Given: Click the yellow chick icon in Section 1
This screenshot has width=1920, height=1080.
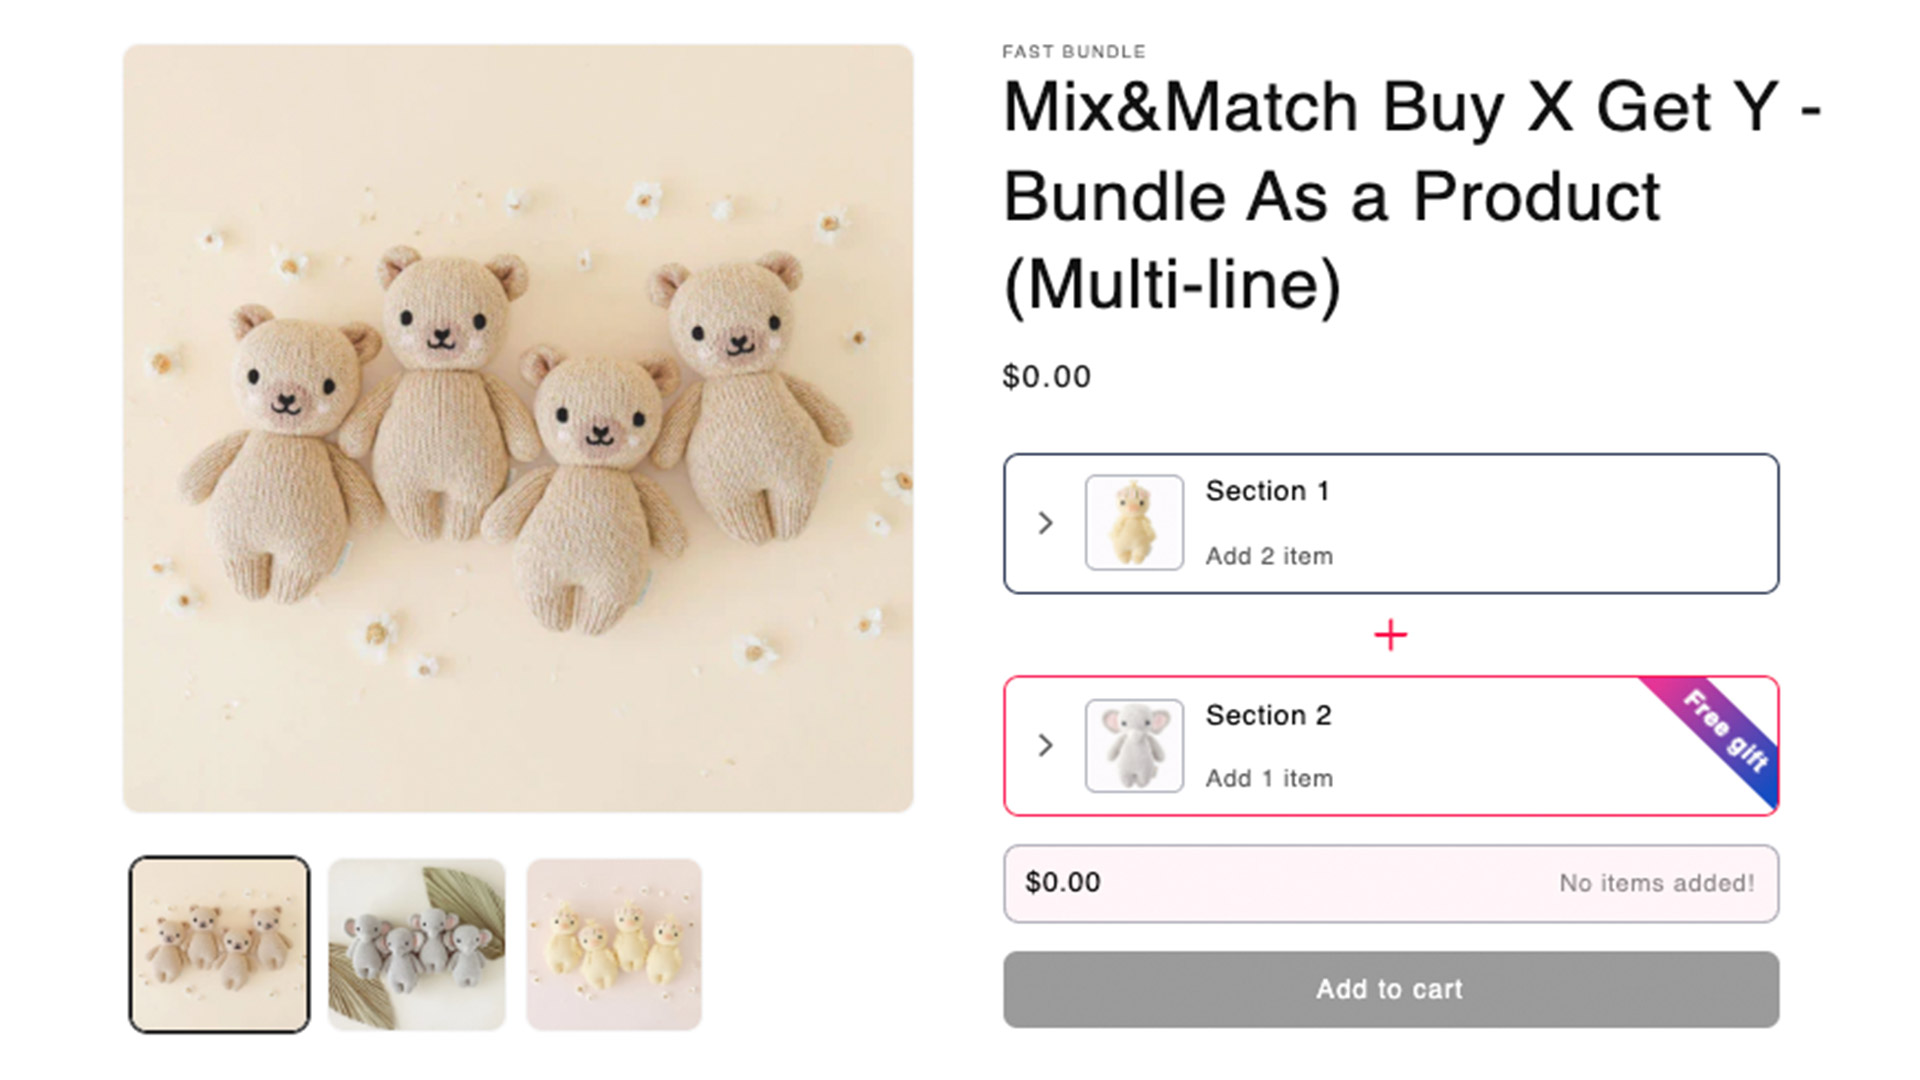Looking at the screenshot, I should 1134,523.
